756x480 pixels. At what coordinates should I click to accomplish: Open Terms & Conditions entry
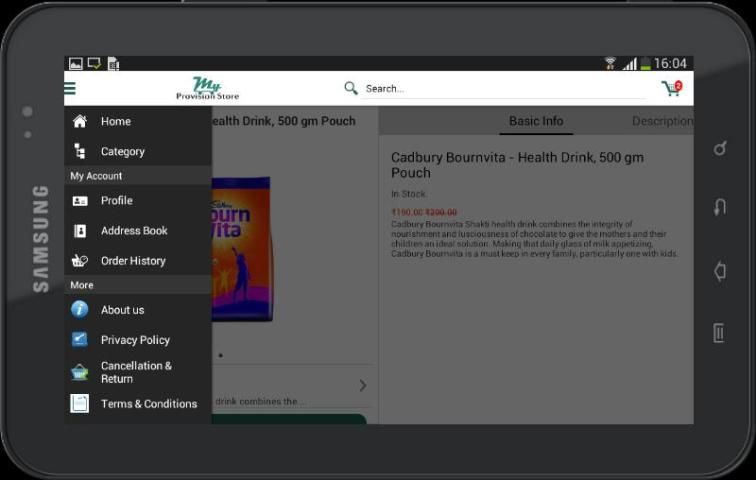pos(148,404)
